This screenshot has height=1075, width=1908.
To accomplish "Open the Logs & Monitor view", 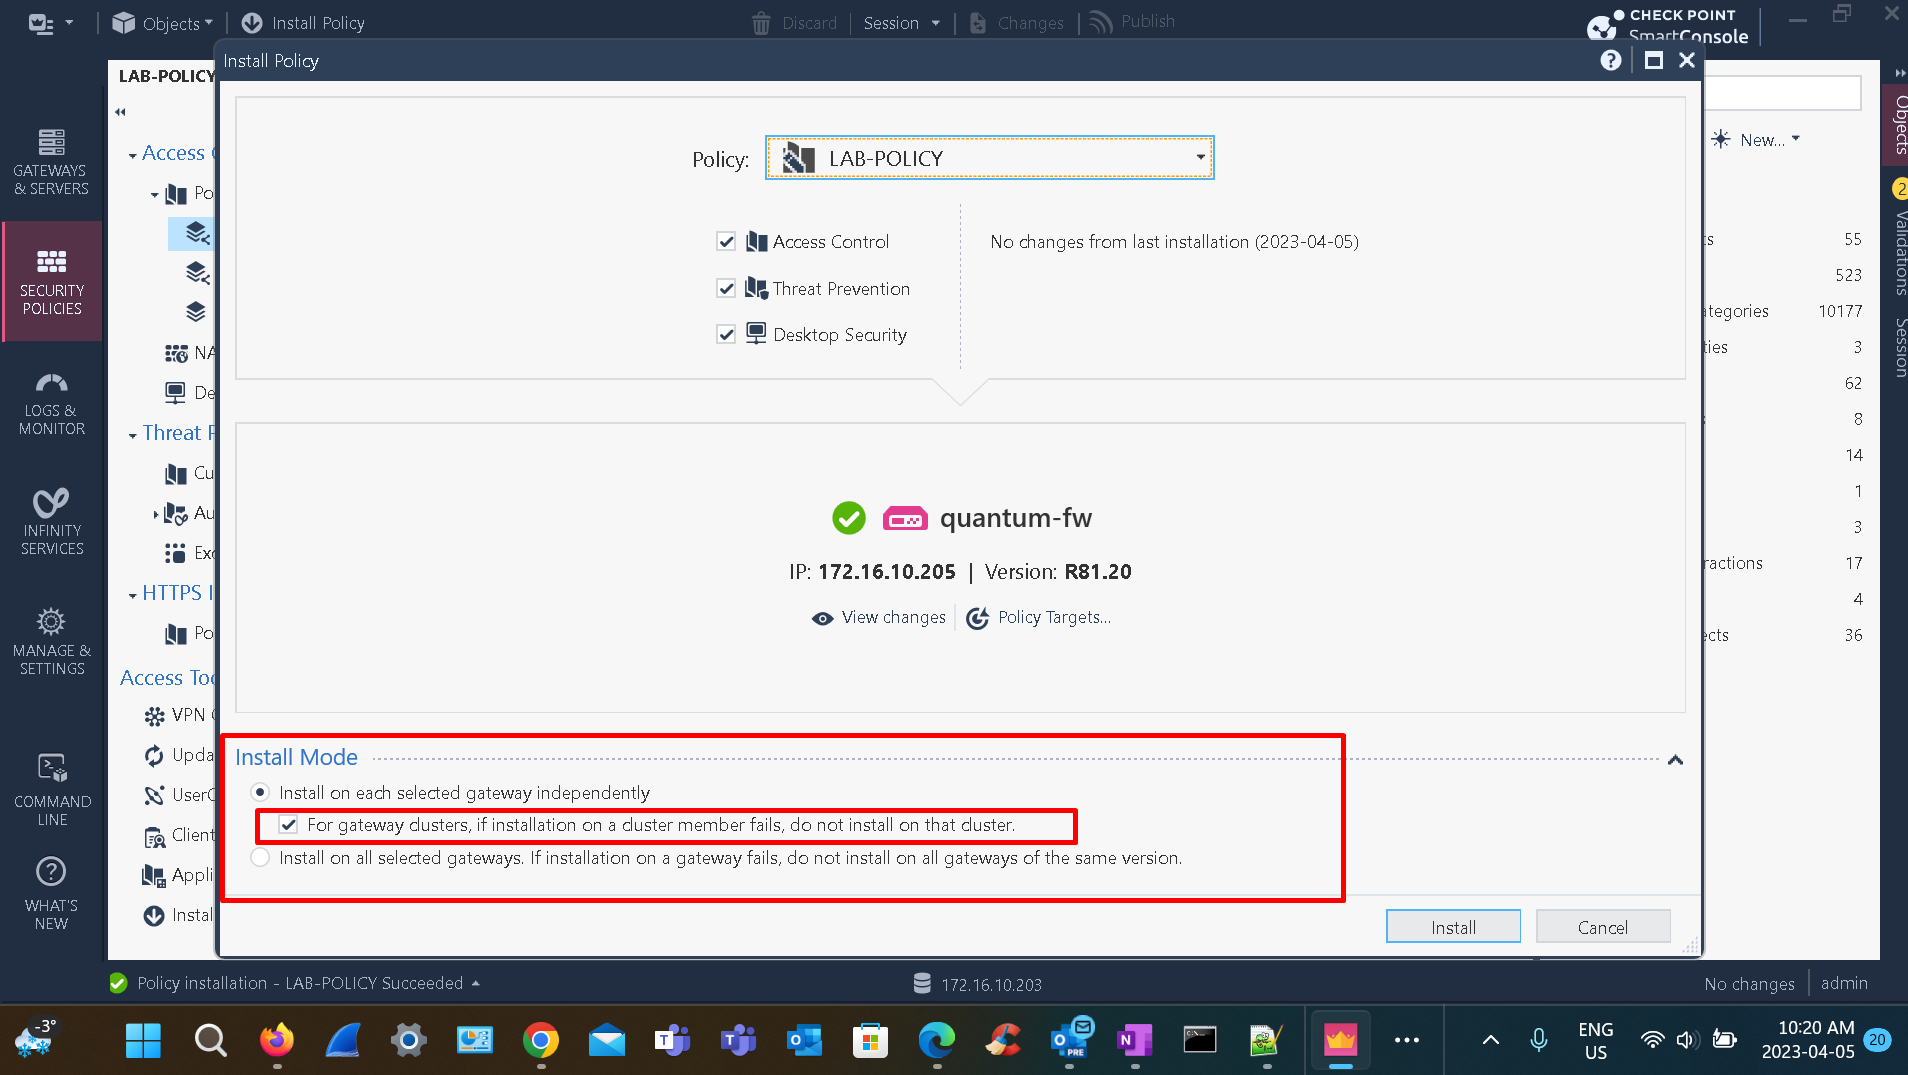I will (x=51, y=400).
